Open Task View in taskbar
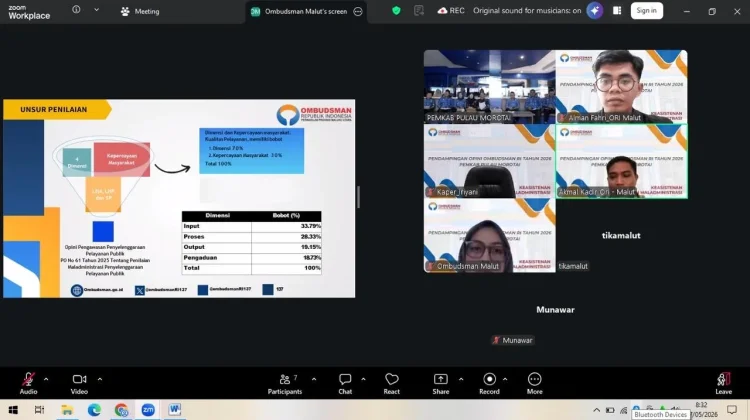The width and height of the screenshot is (750, 420). click(39, 410)
